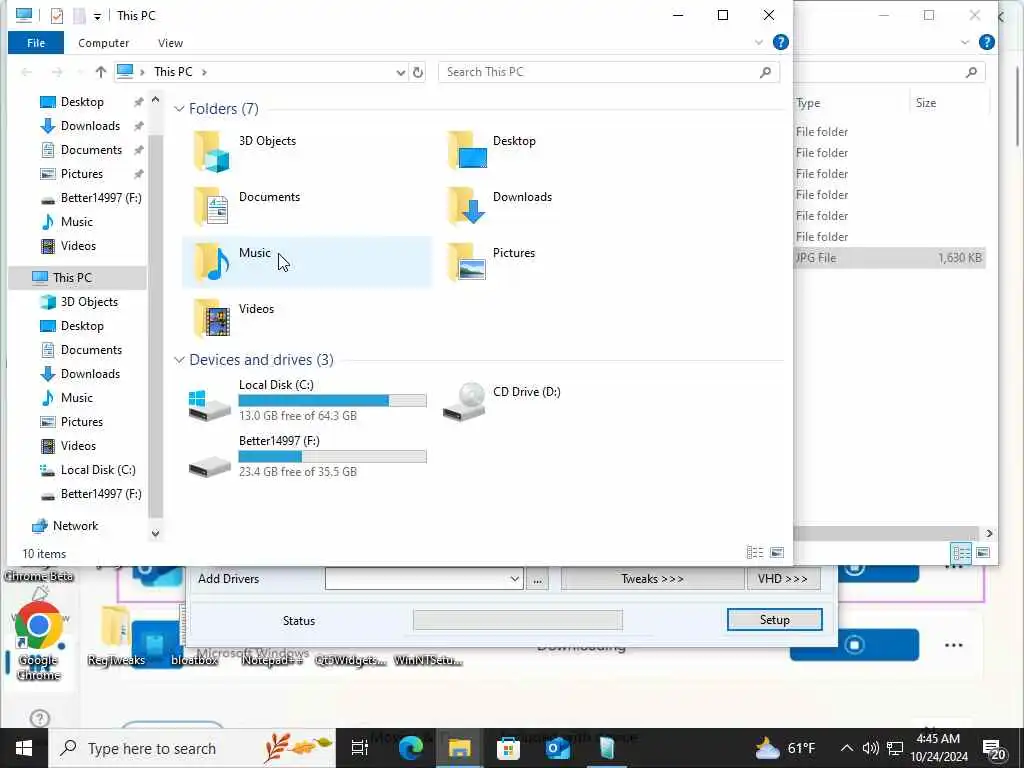Click navigation pane scrollbar down arrow
Viewport: 1024px width, 768px height.
pyautogui.click(x=155, y=534)
